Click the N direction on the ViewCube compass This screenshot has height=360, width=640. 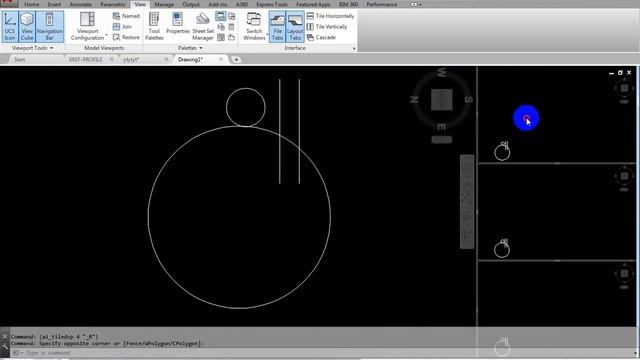pyautogui.click(x=414, y=99)
